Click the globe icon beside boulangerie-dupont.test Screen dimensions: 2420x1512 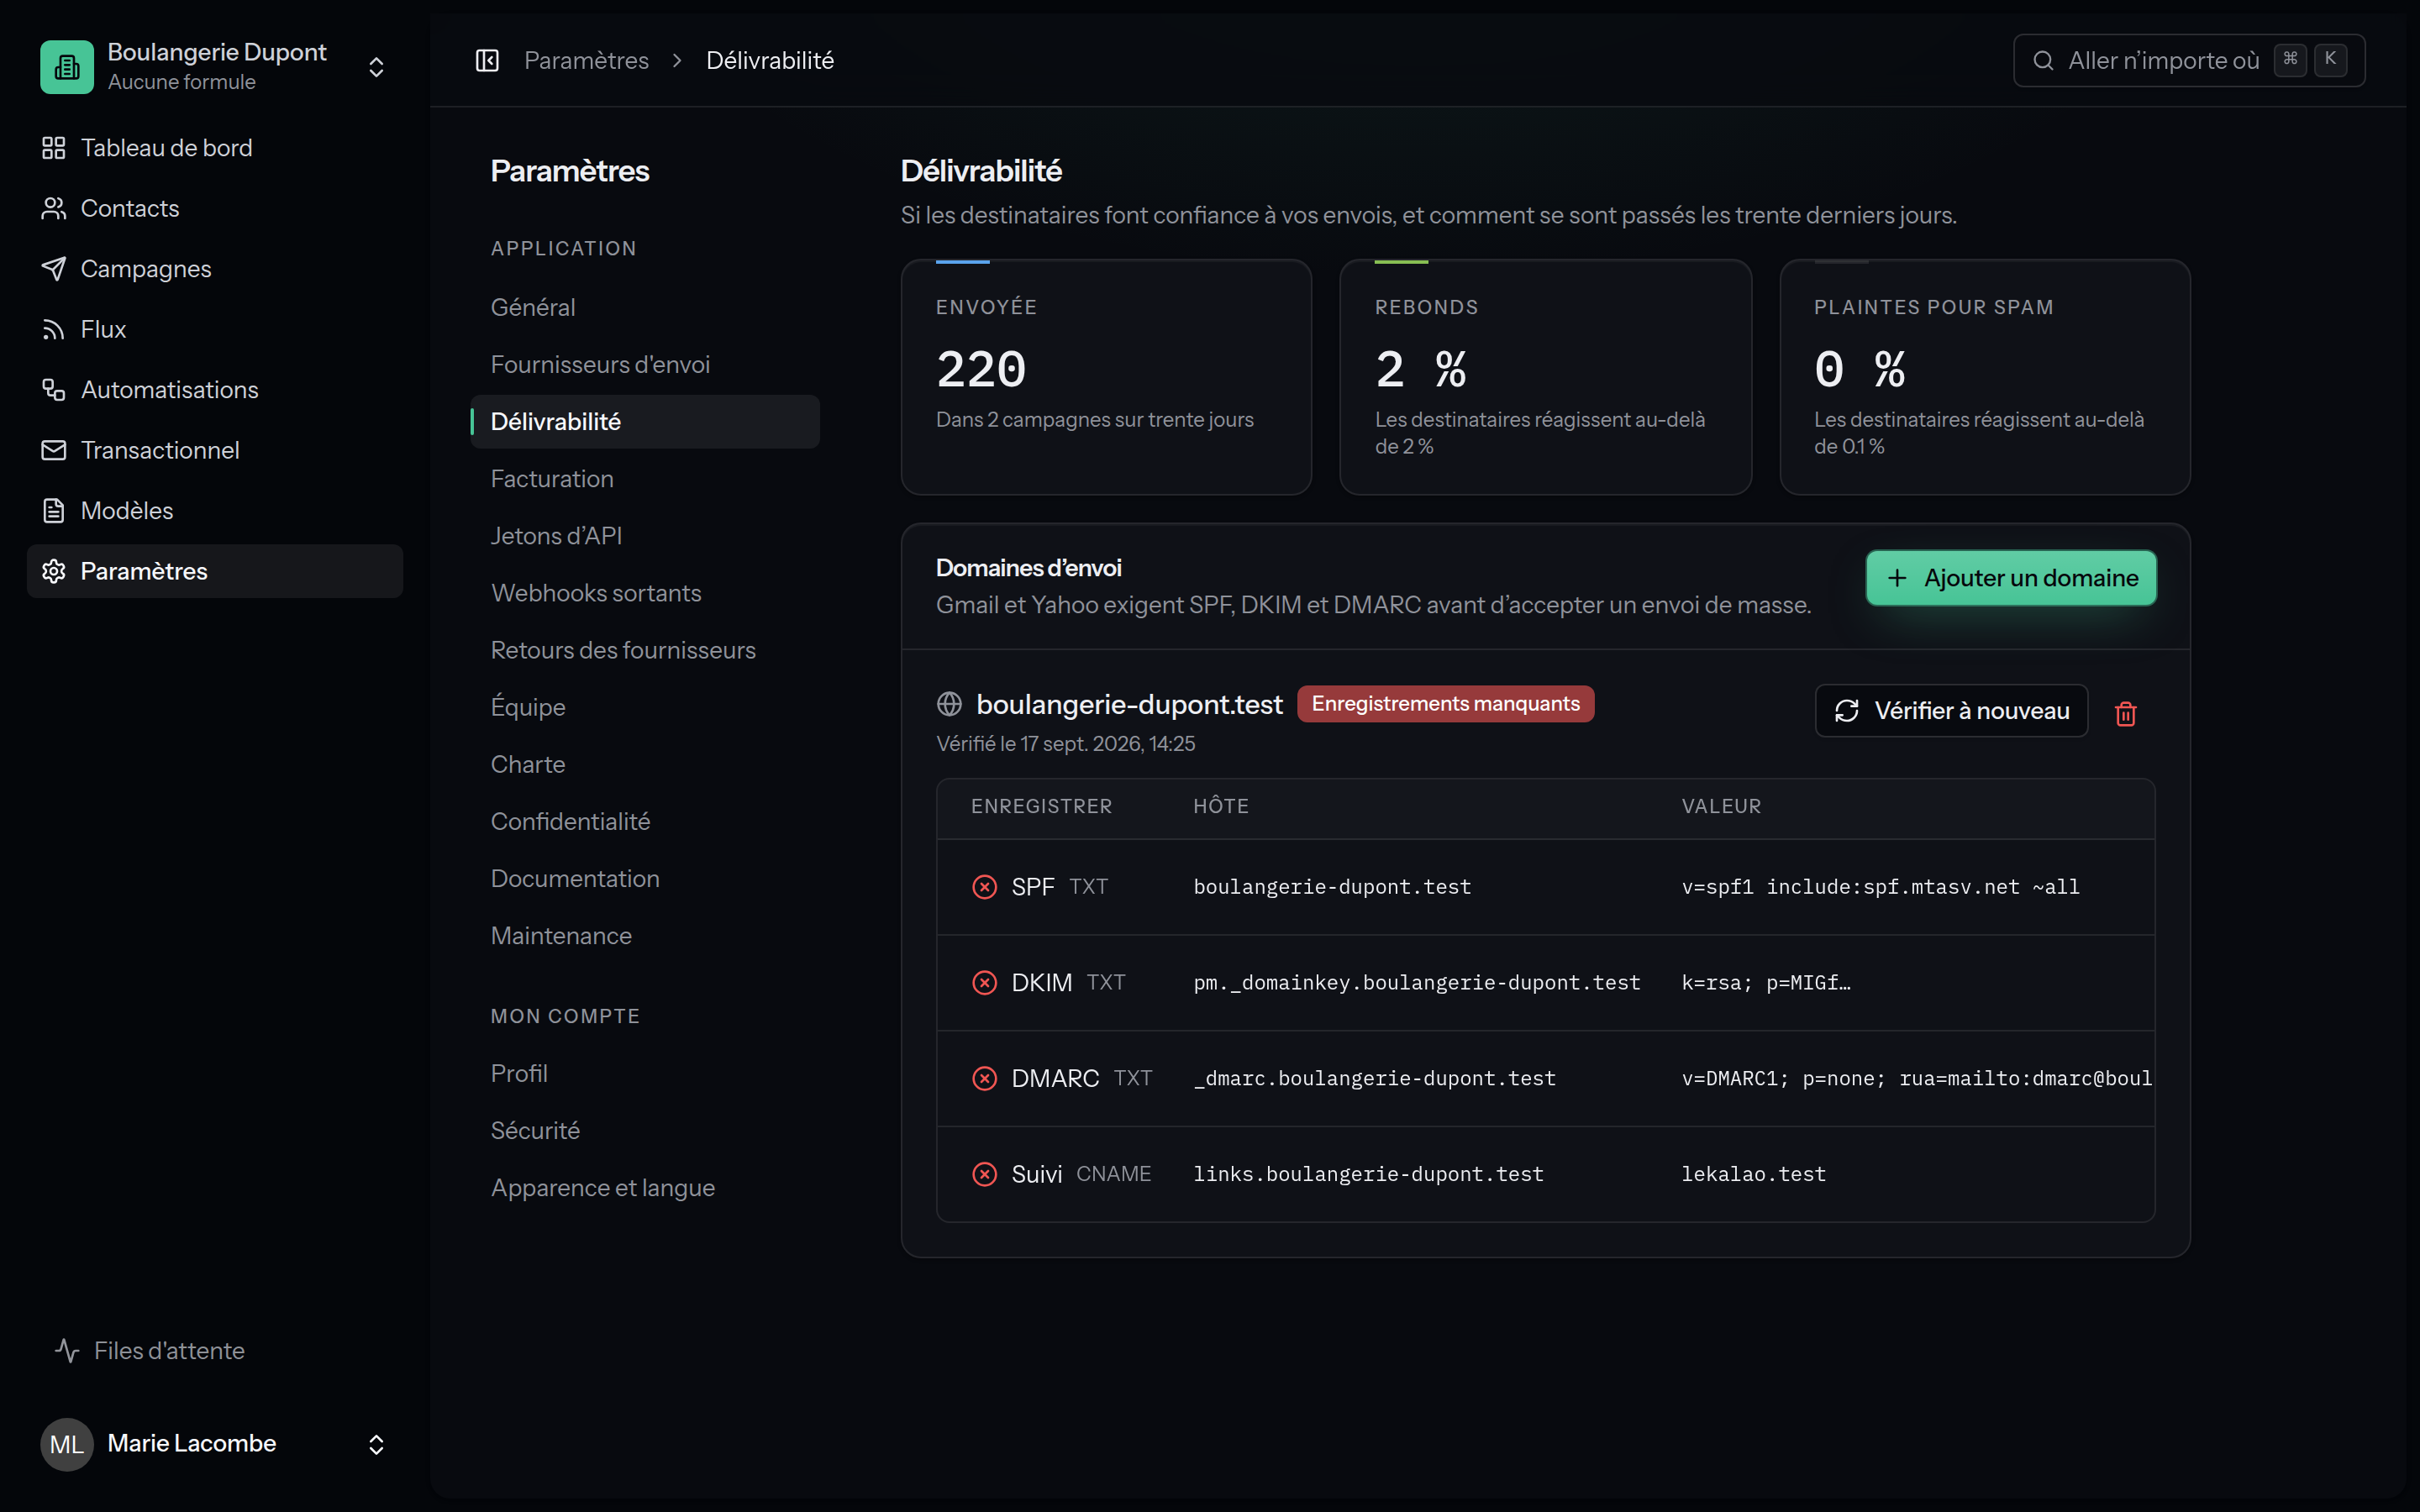coord(949,704)
